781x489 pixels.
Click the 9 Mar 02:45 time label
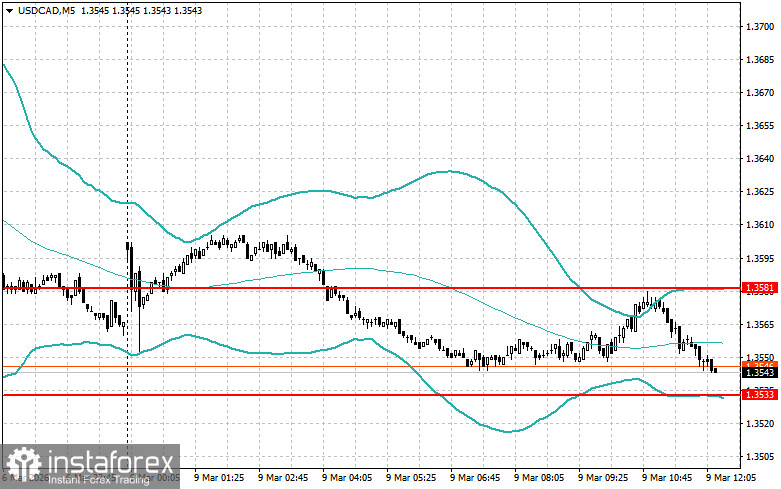coord(283,478)
